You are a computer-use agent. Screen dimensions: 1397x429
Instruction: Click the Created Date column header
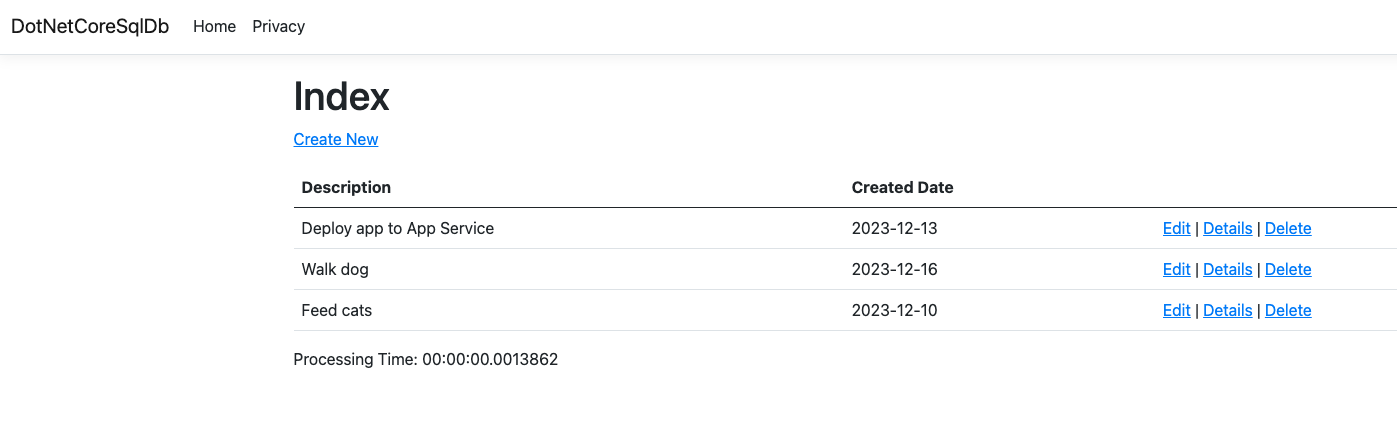[x=902, y=187]
